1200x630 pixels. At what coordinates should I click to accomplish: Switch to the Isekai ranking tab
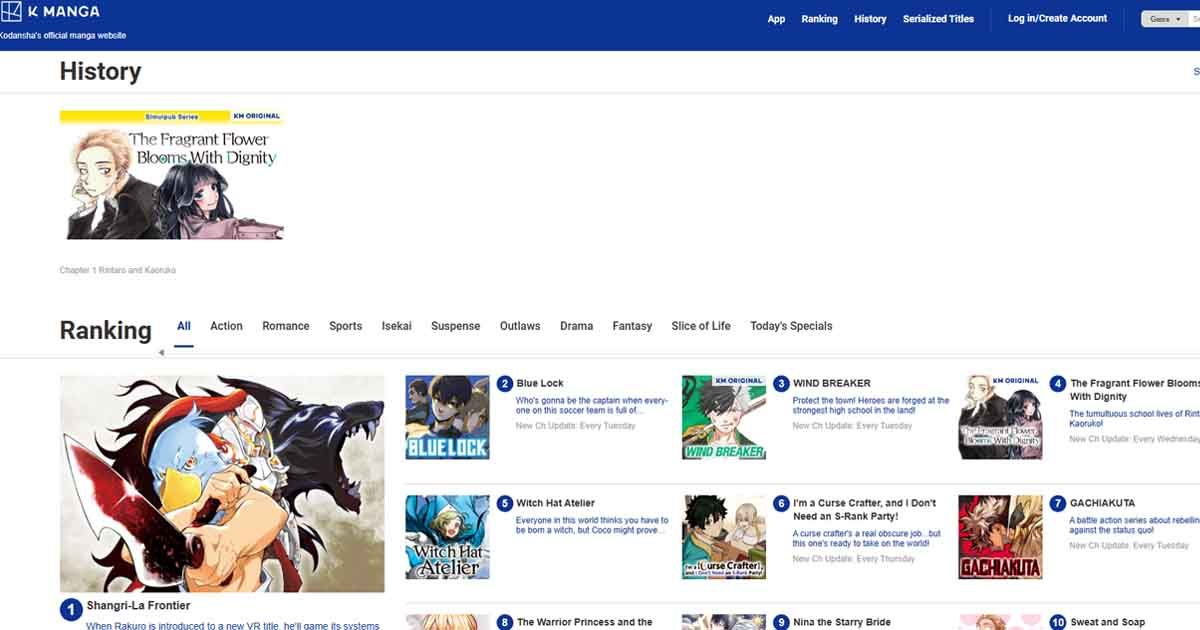point(396,326)
